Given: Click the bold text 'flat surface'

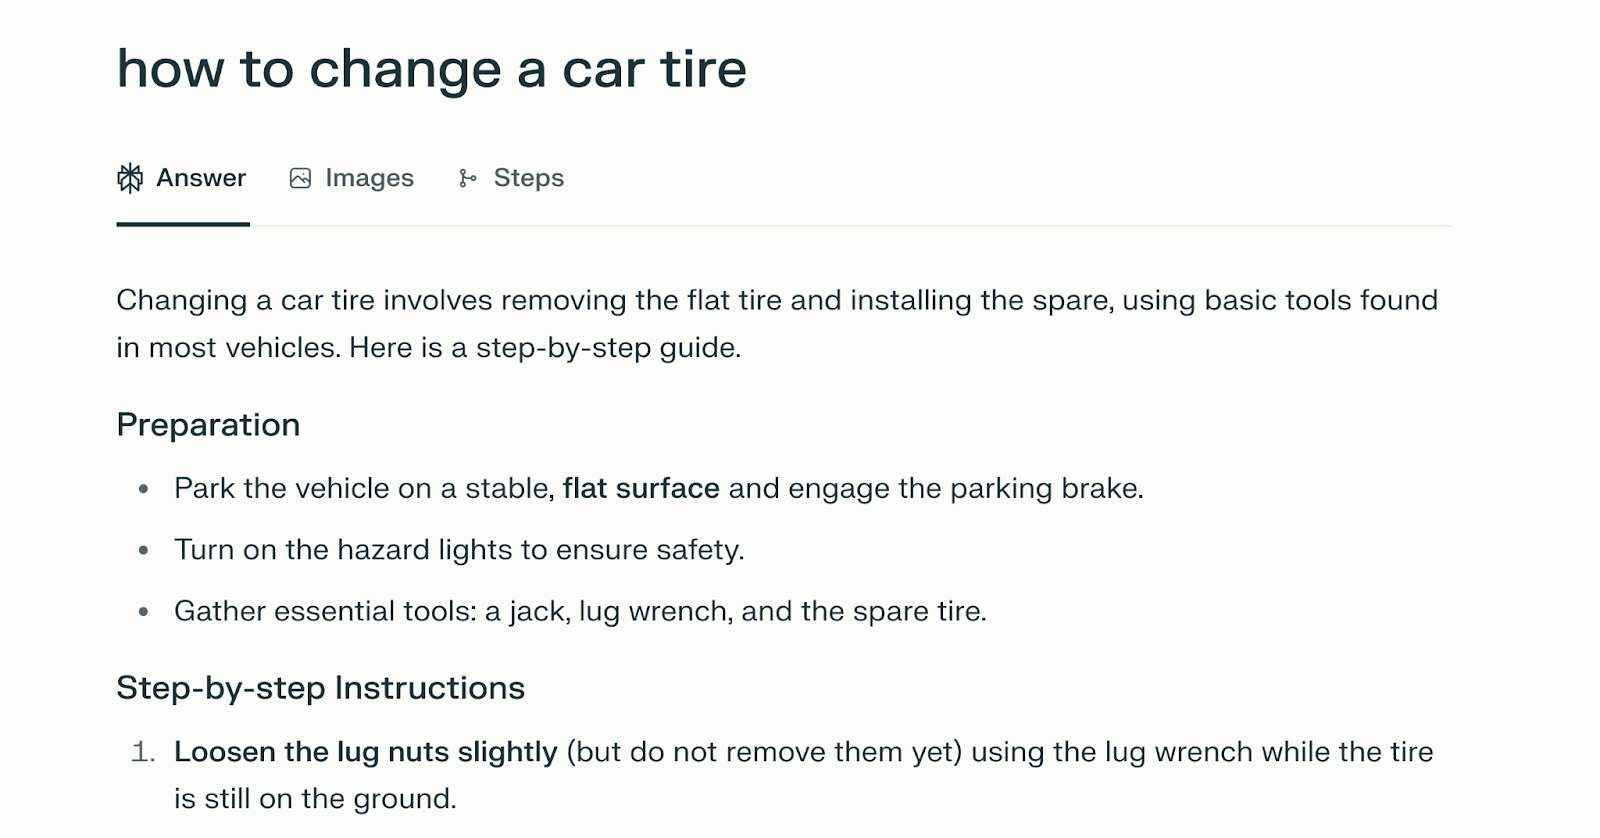Looking at the screenshot, I should tap(639, 488).
